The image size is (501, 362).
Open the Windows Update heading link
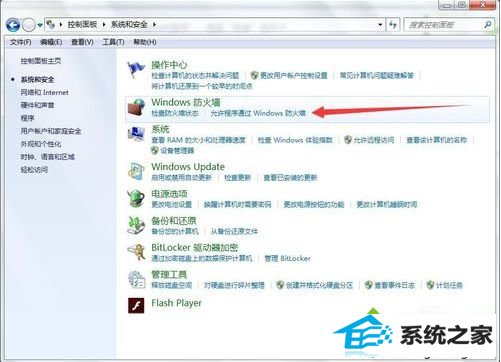[x=188, y=167]
